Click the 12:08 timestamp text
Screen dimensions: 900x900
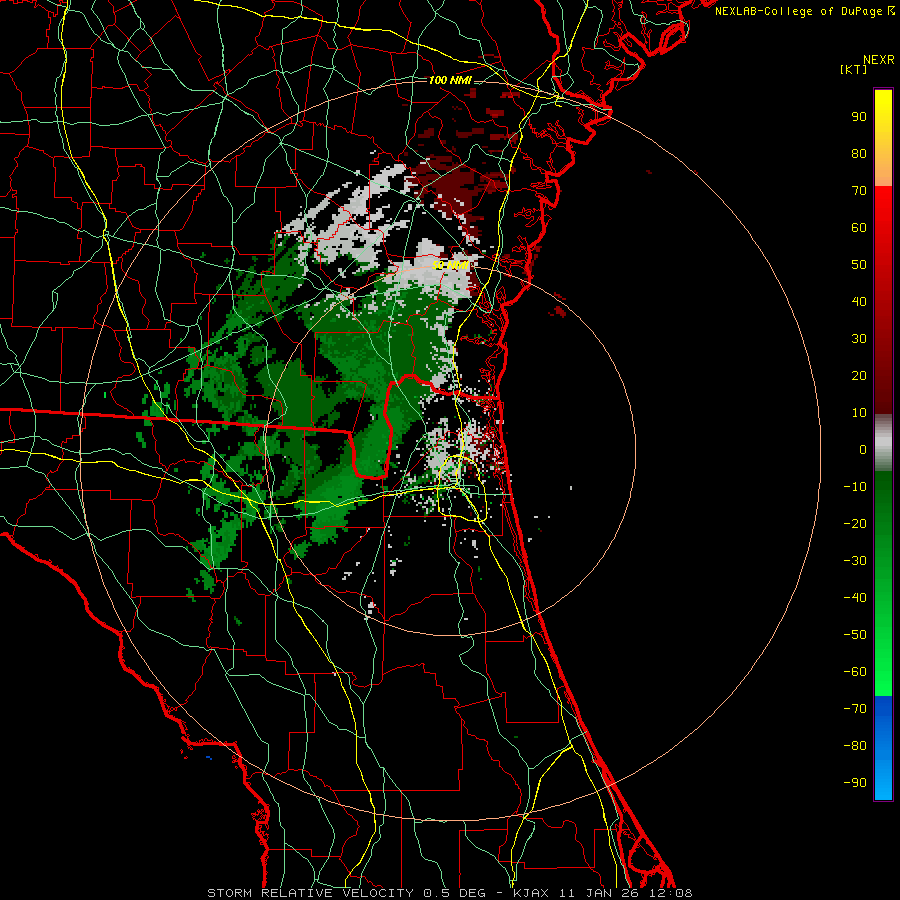670,893
